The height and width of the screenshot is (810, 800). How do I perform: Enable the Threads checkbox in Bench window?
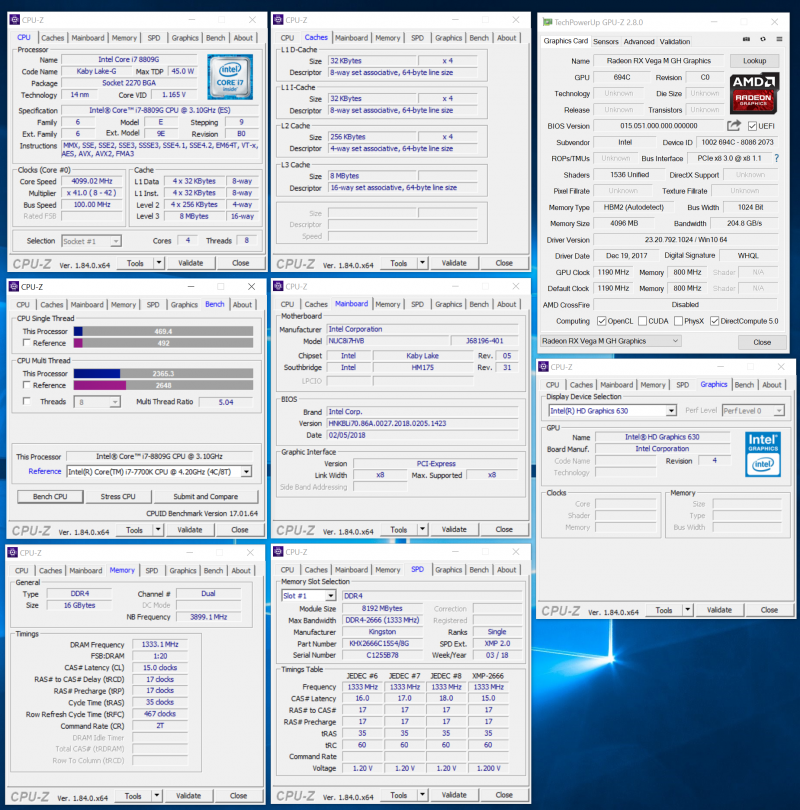(26, 401)
